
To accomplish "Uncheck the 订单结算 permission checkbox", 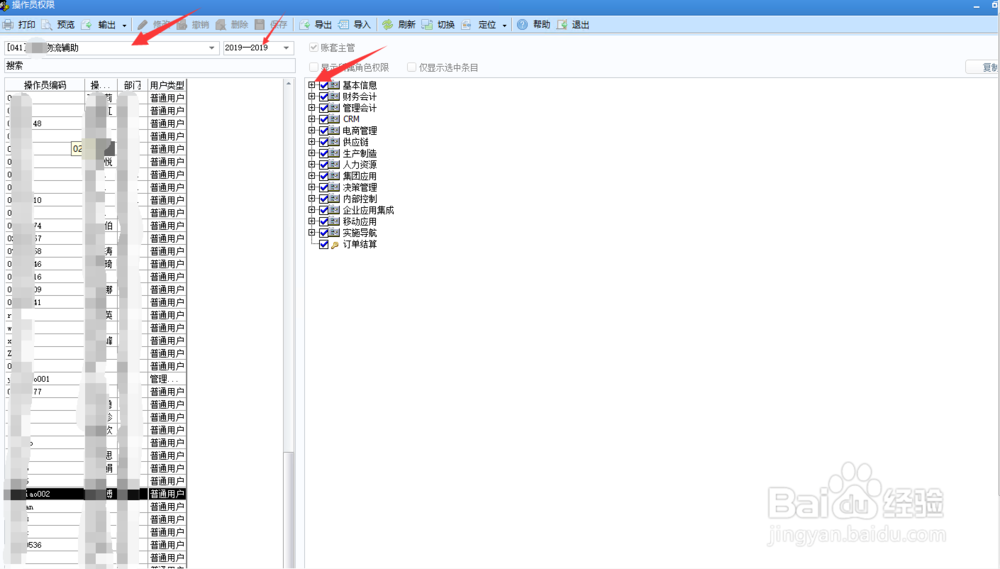I will (x=324, y=244).
